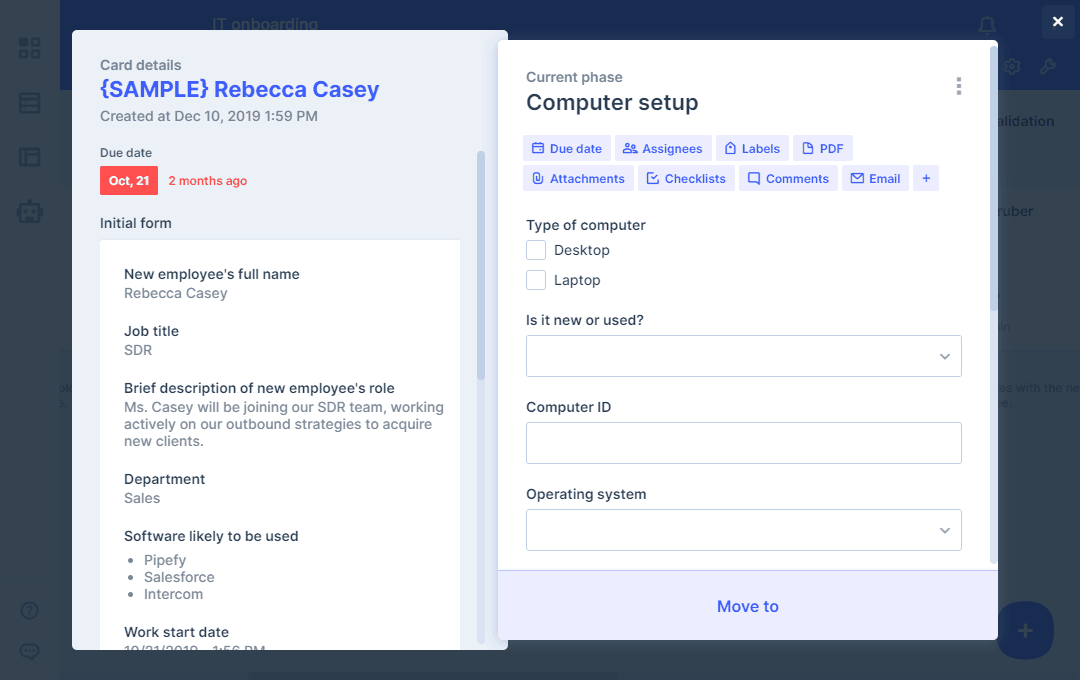Viewport: 1080px width, 680px height.
Task: Click the plus icon to add more fields
Action: point(926,178)
